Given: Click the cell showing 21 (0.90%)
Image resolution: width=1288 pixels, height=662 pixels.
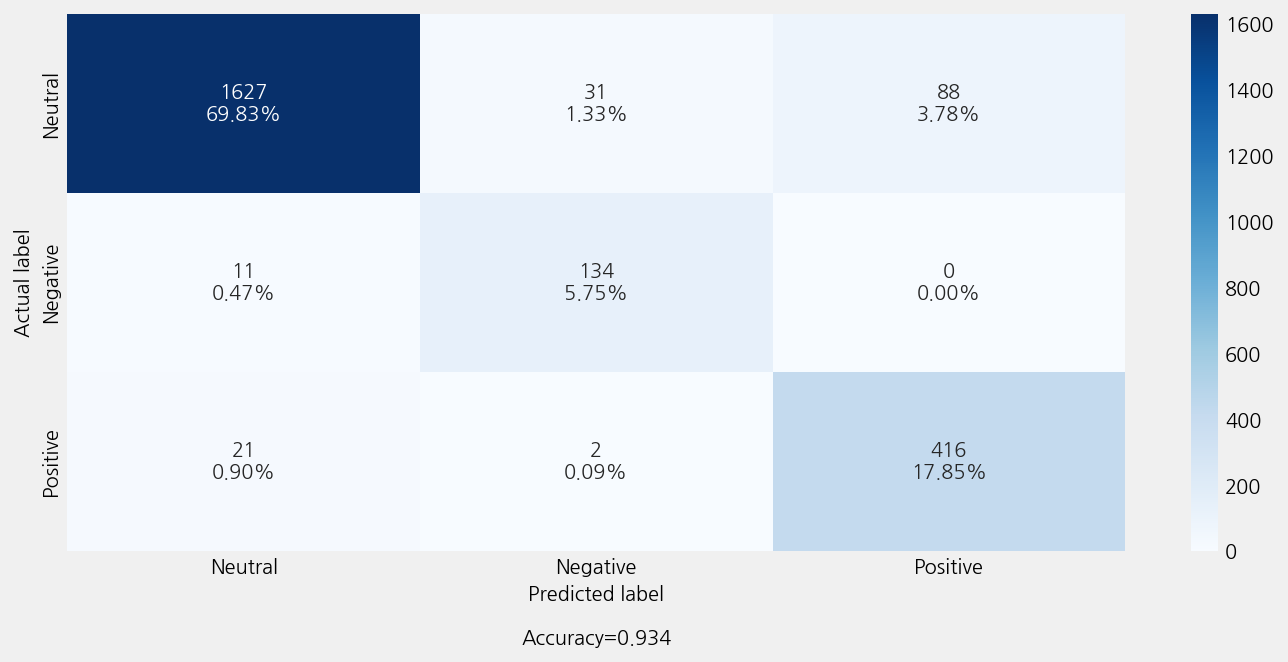Looking at the screenshot, I should pyautogui.click(x=243, y=461).
